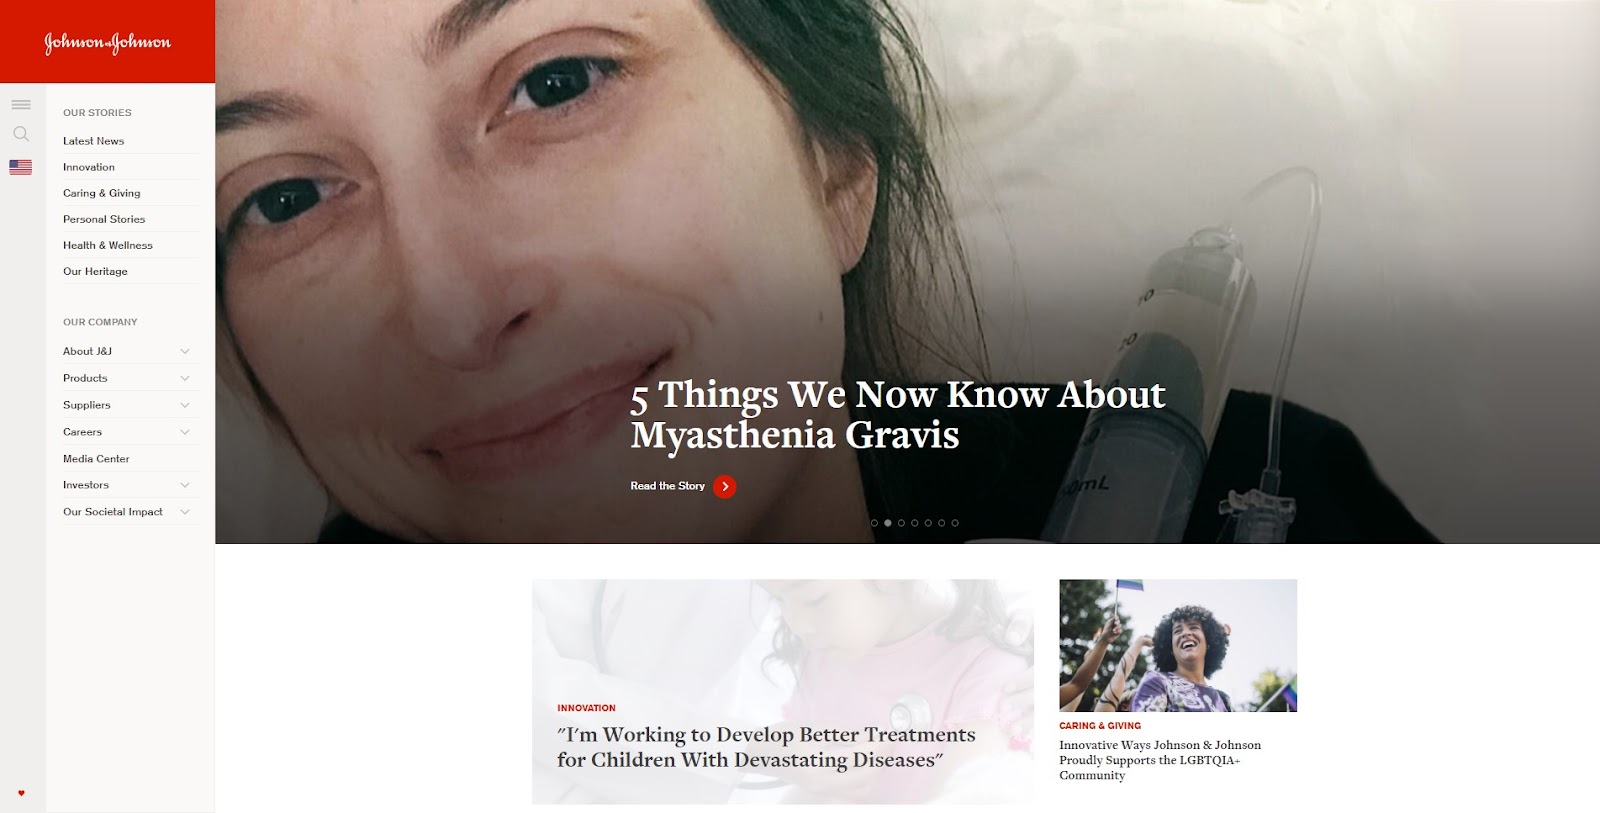Open Latest News in sidebar

pyautogui.click(x=94, y=141)
